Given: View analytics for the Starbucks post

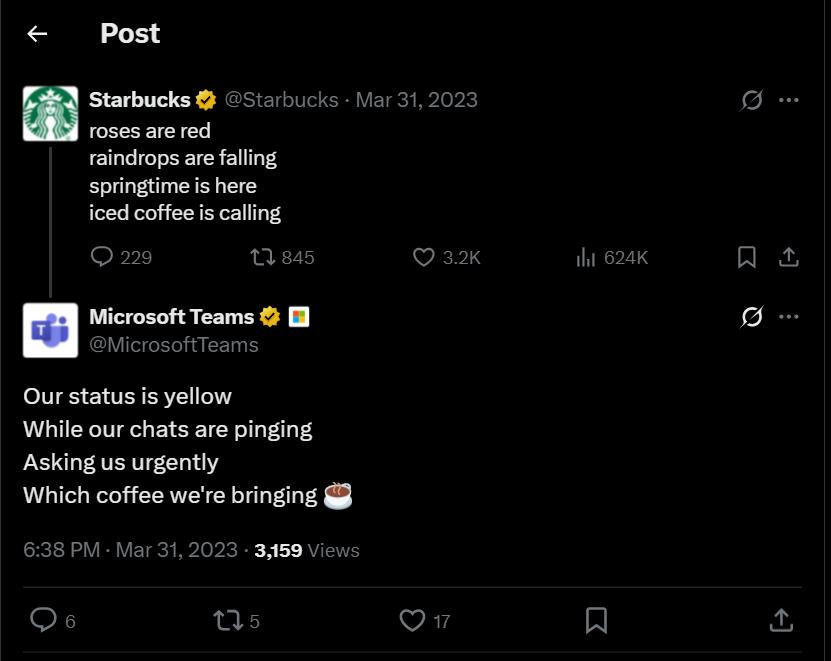Looking at the screenshot, I should tap(586, 257).
